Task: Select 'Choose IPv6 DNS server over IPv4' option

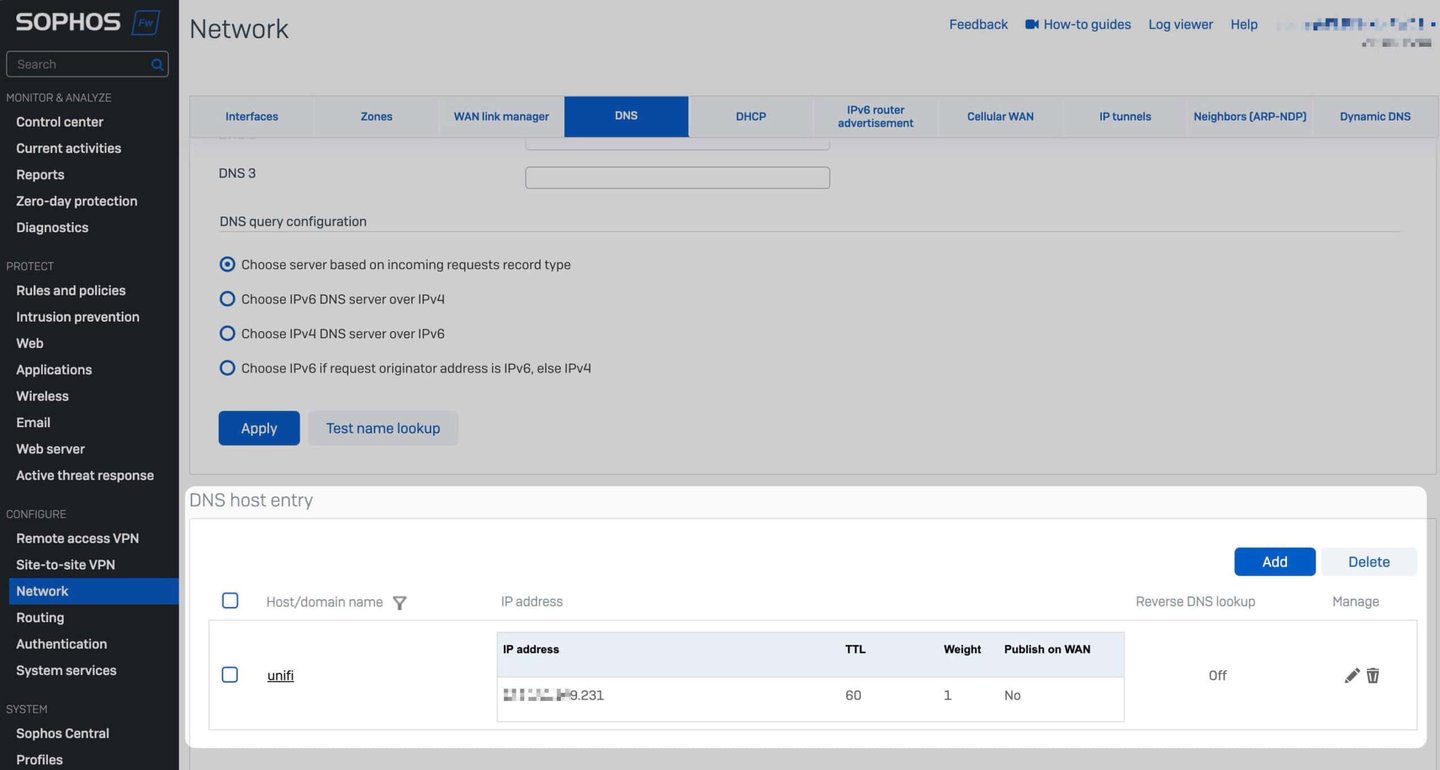Action: 227,299
